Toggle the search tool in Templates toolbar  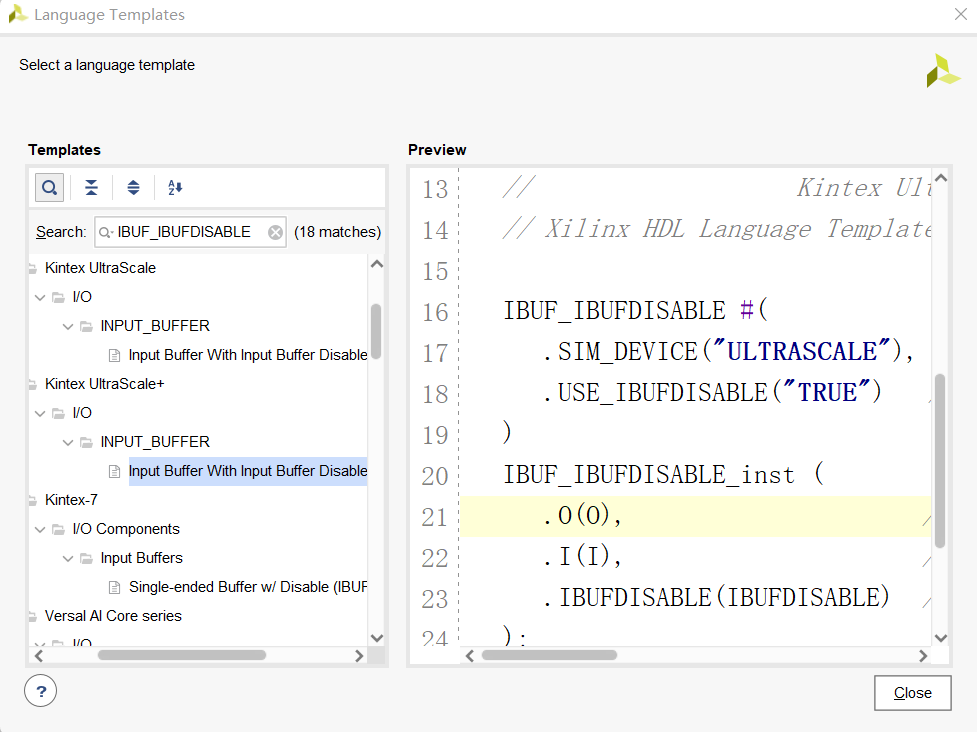click(x=49, y=188)
